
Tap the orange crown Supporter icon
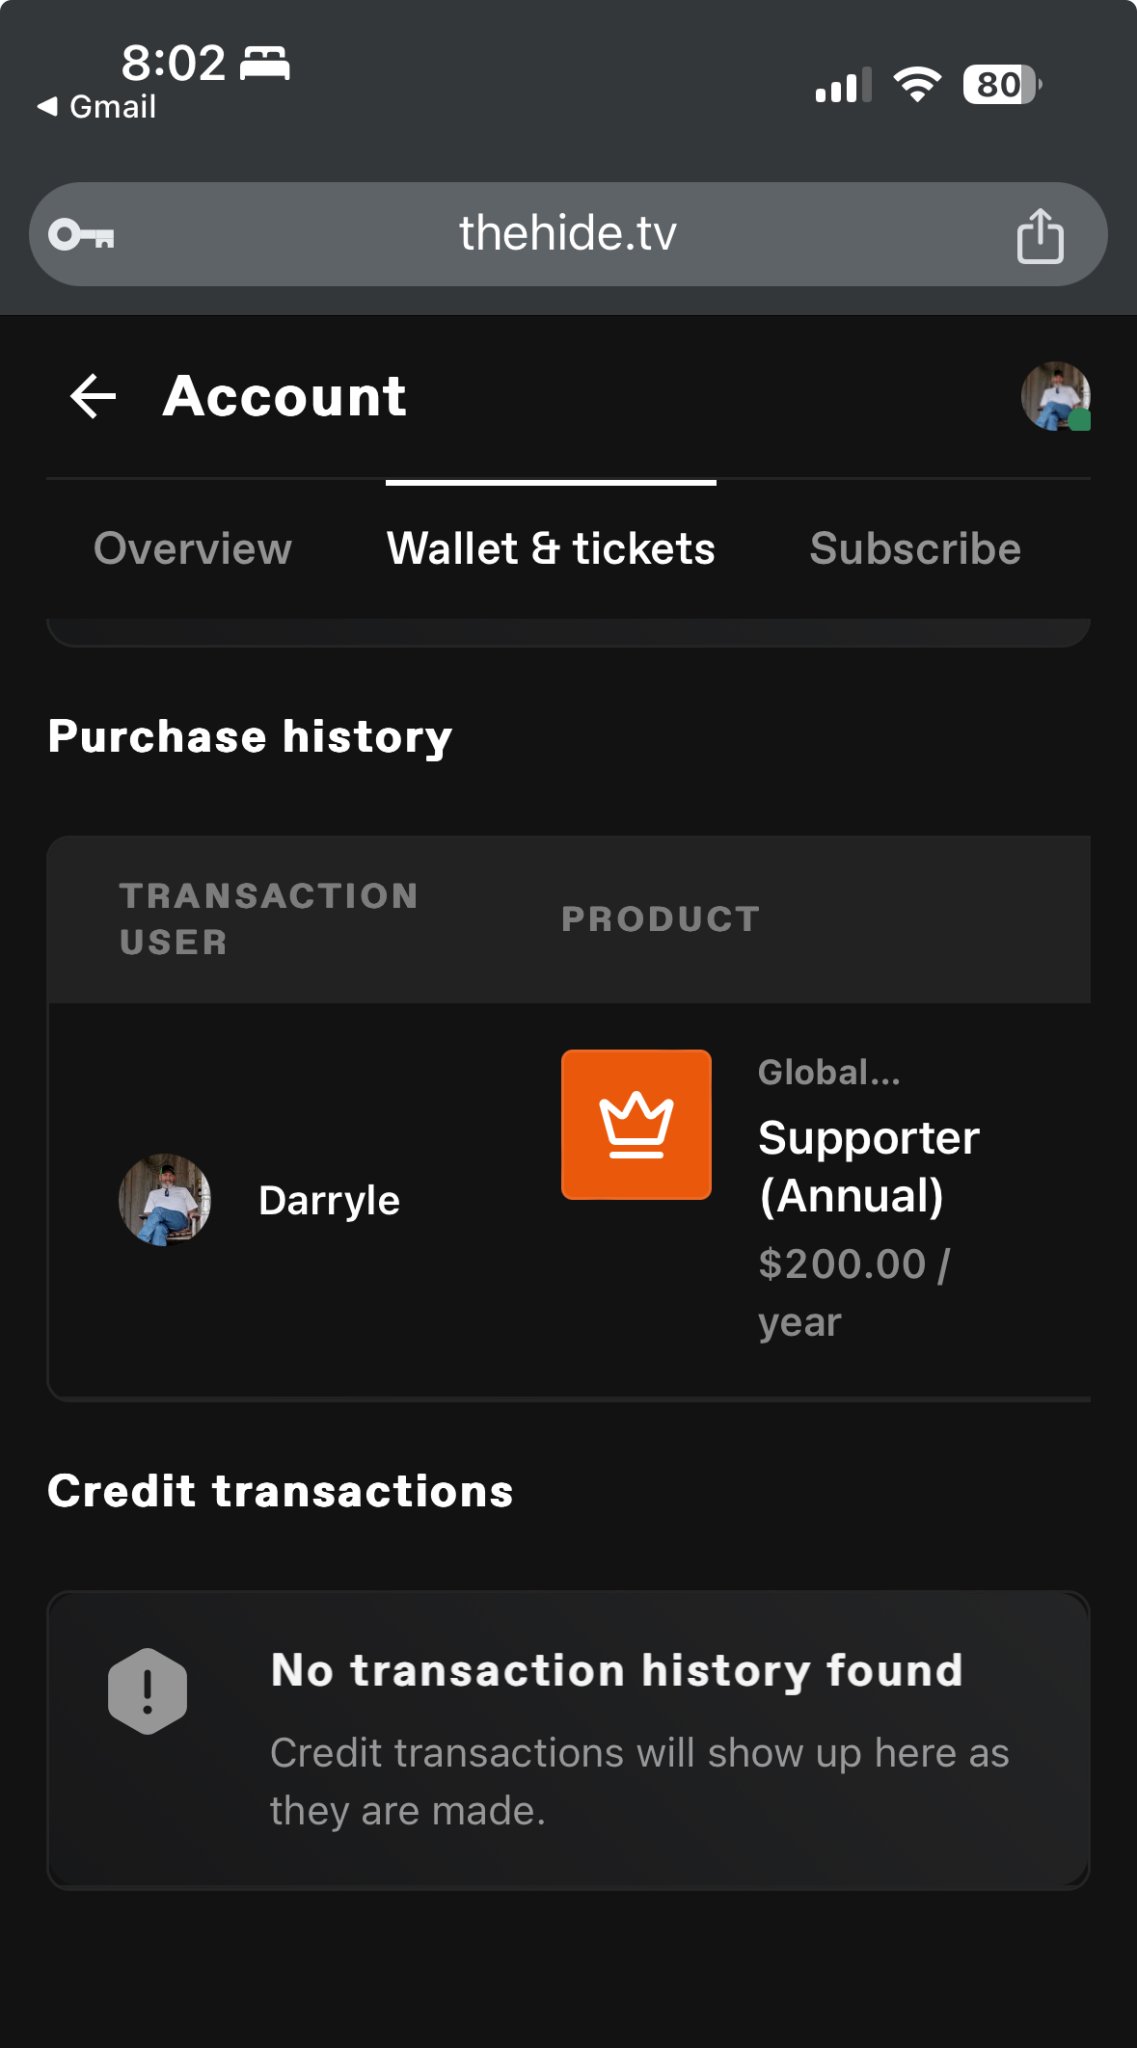pyautogui.click(x=636, y=1124)
